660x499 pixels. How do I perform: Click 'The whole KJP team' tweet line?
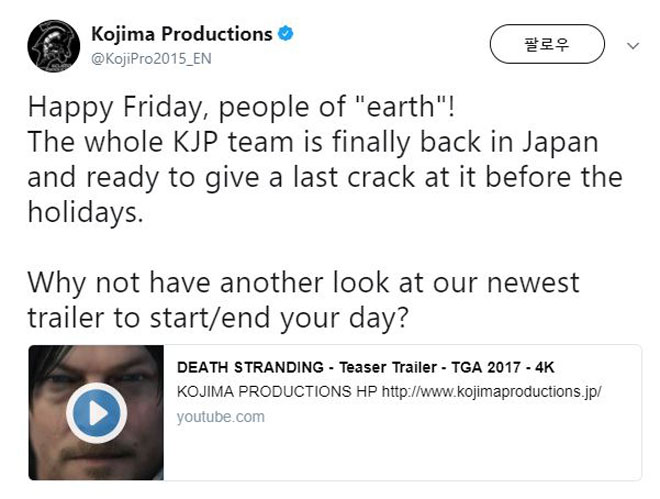[313, 142]
